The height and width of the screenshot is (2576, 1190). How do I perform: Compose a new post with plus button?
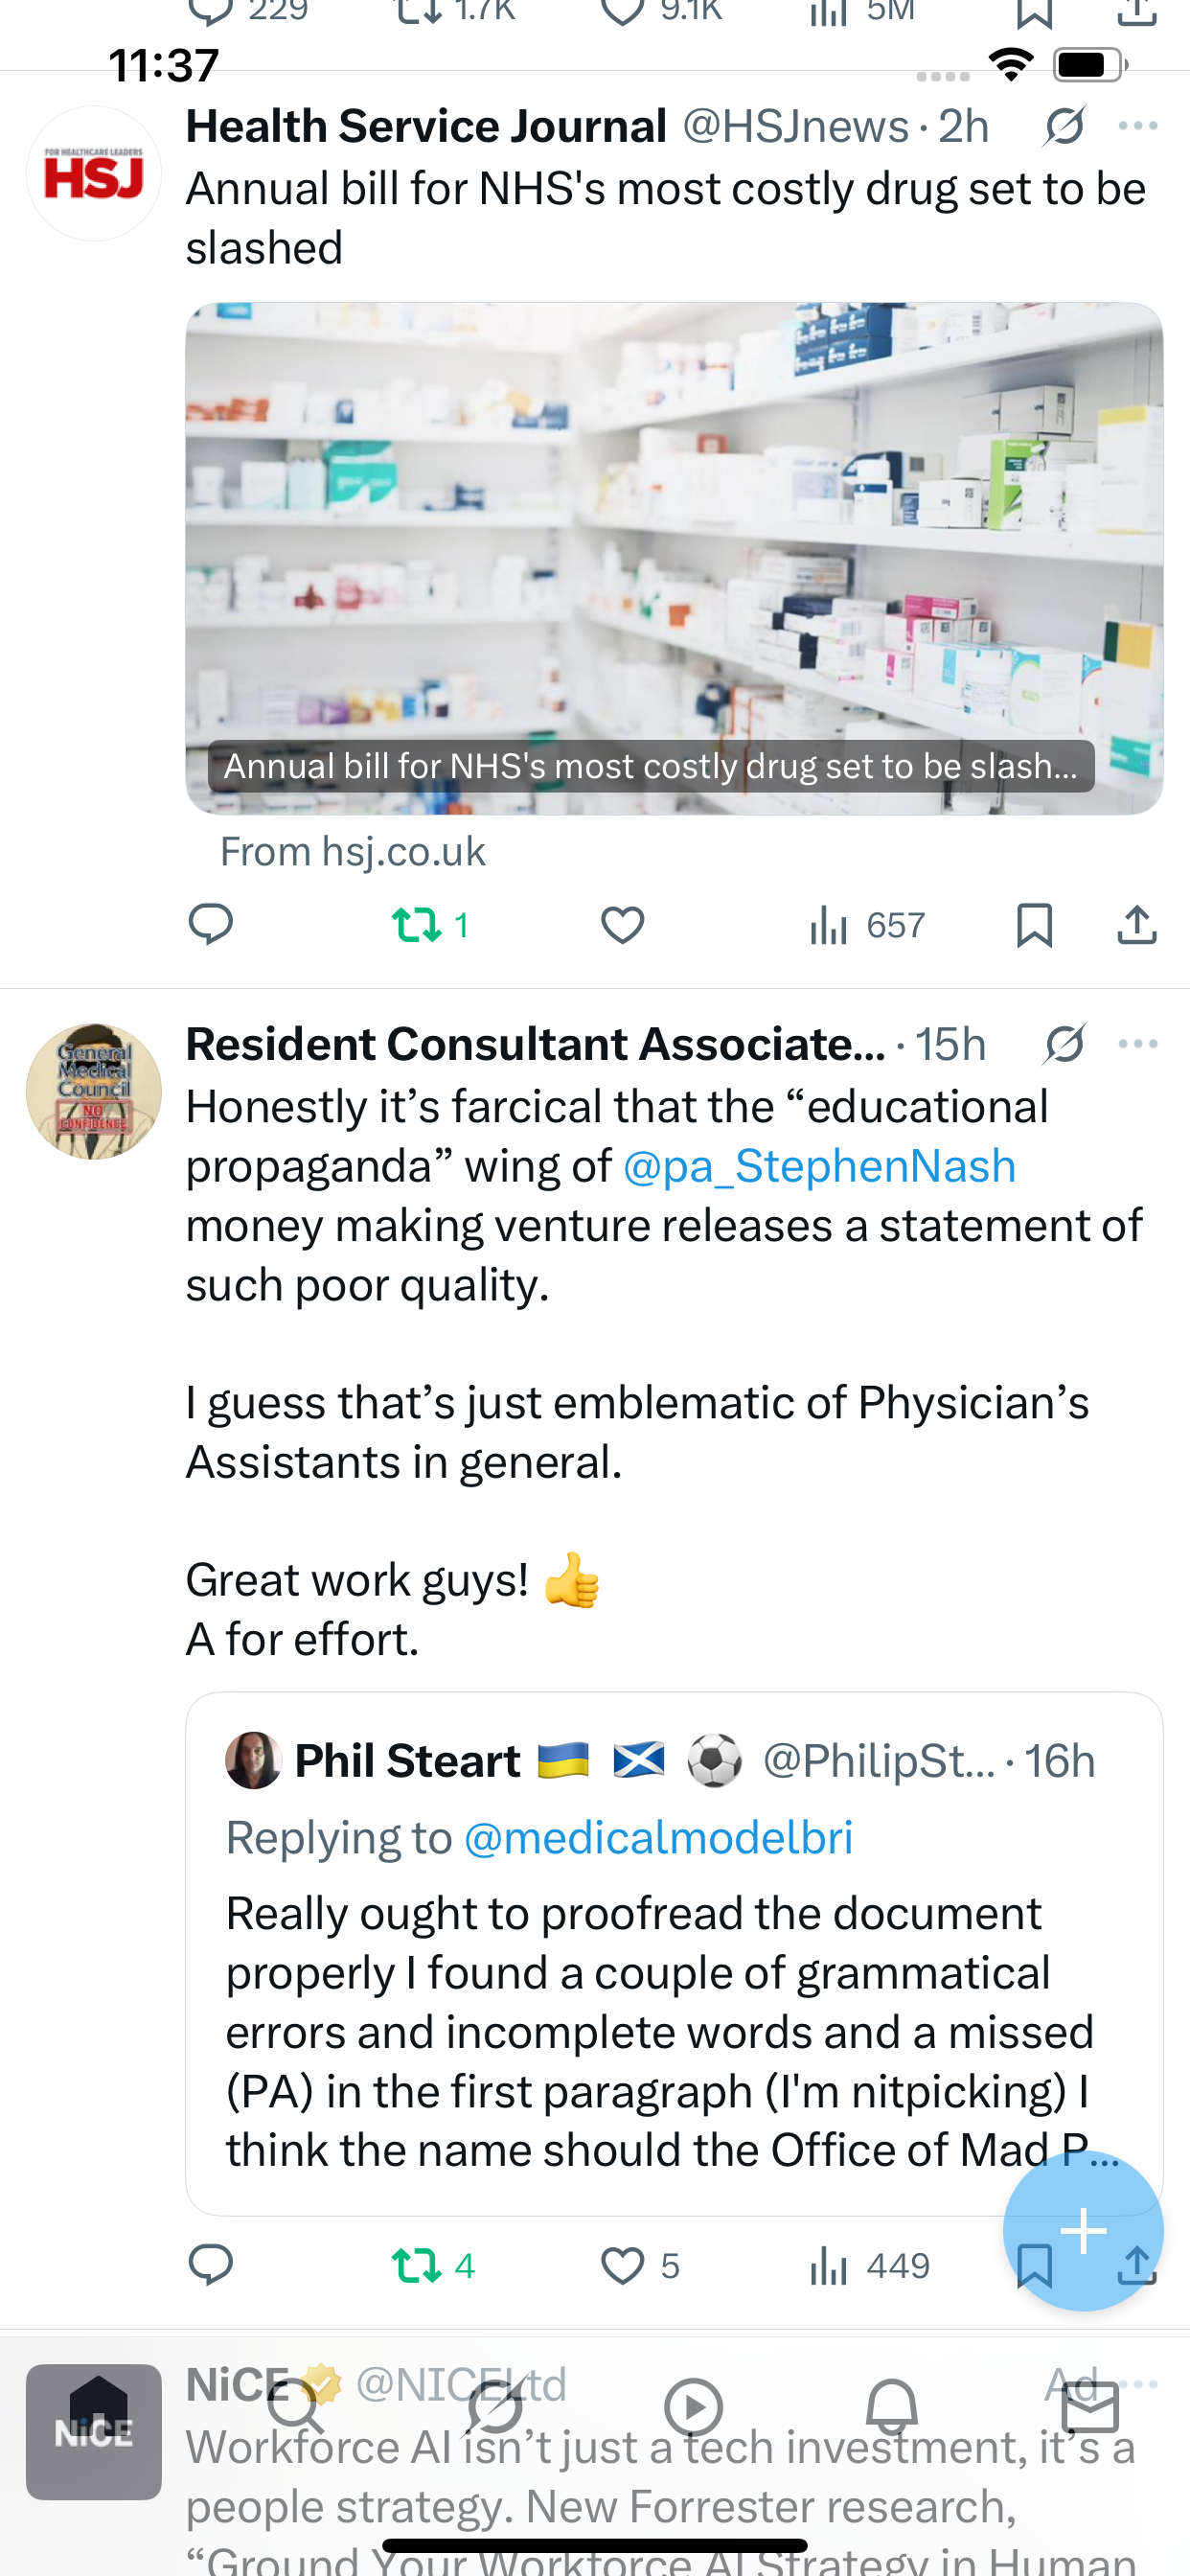click(1082, 2231)
